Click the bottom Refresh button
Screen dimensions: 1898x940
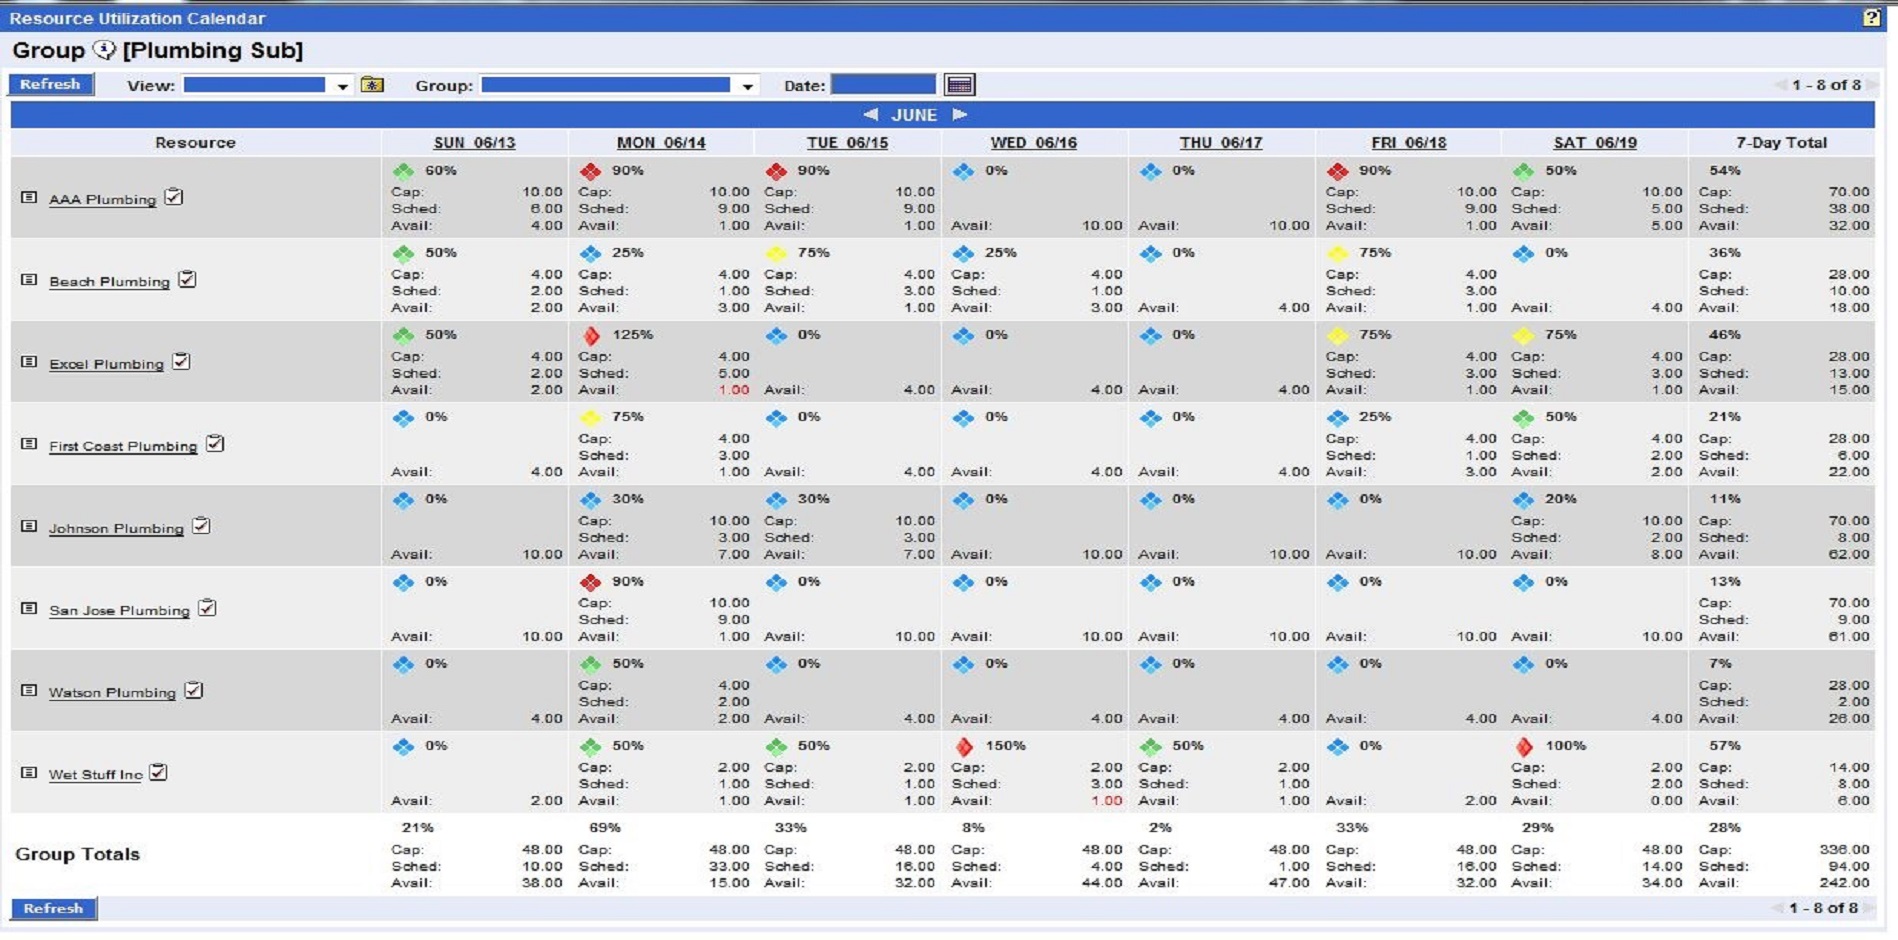(x=54, y=908)
